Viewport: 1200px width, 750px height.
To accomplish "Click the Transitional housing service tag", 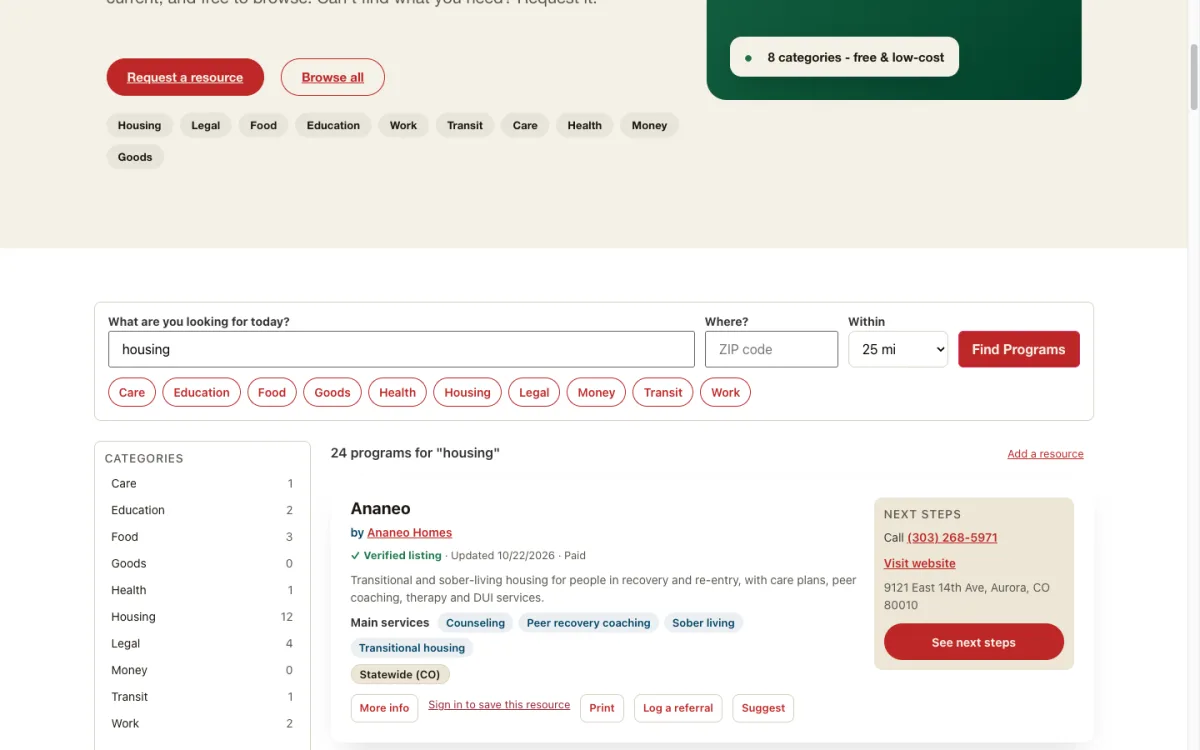I will (x=412, y=648).
